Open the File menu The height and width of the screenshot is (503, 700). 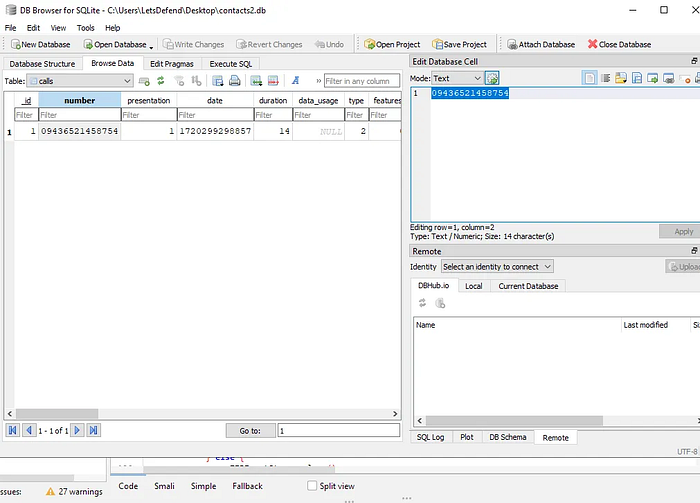[10, 28]
